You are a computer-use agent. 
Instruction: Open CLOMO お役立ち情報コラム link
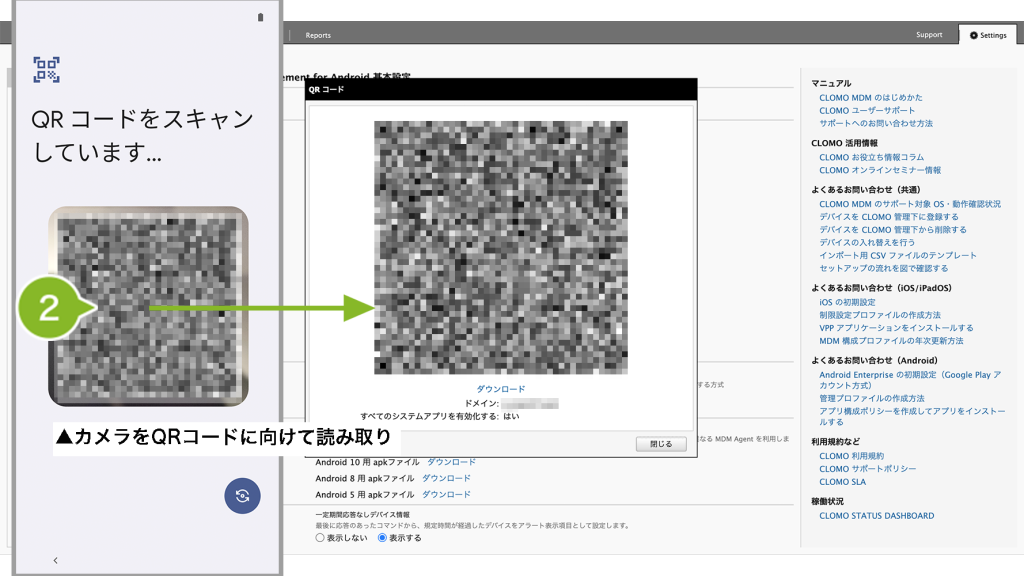pos(872,157)
